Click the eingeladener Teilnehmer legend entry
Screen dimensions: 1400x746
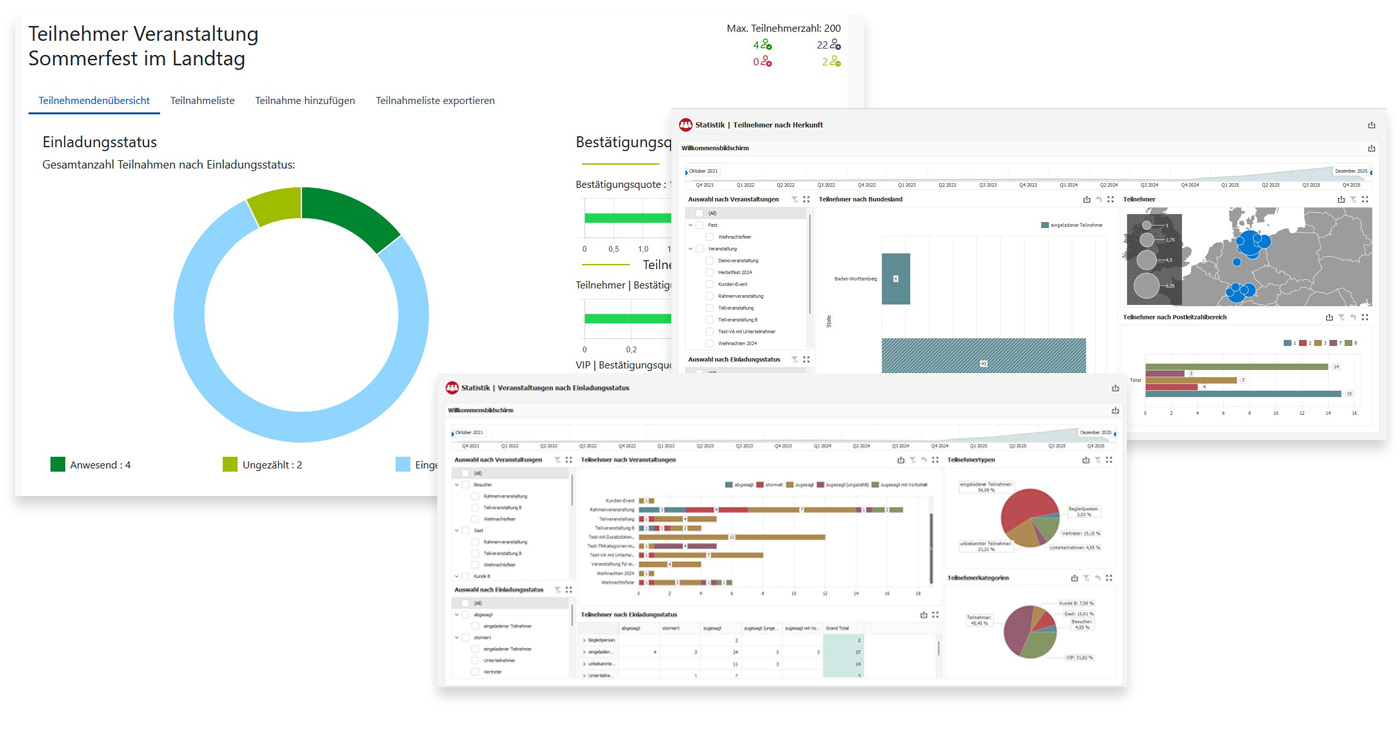pos(1071,225)
